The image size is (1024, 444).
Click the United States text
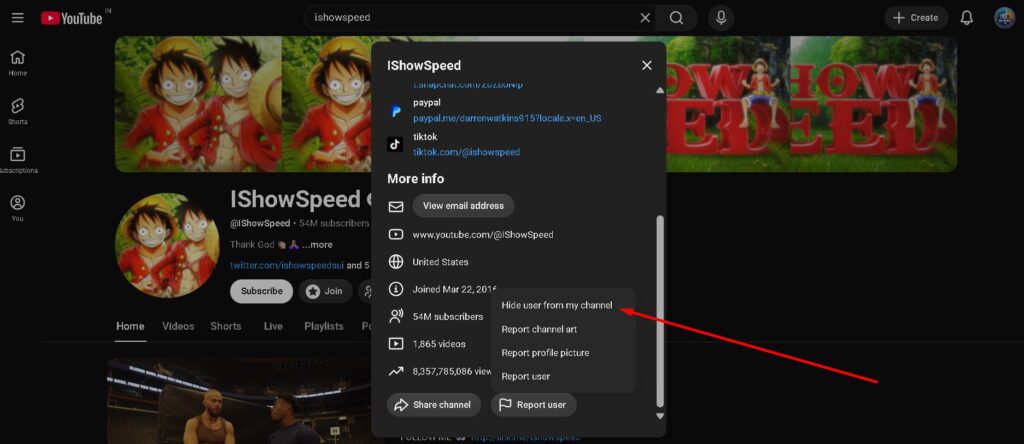(440, 262)
